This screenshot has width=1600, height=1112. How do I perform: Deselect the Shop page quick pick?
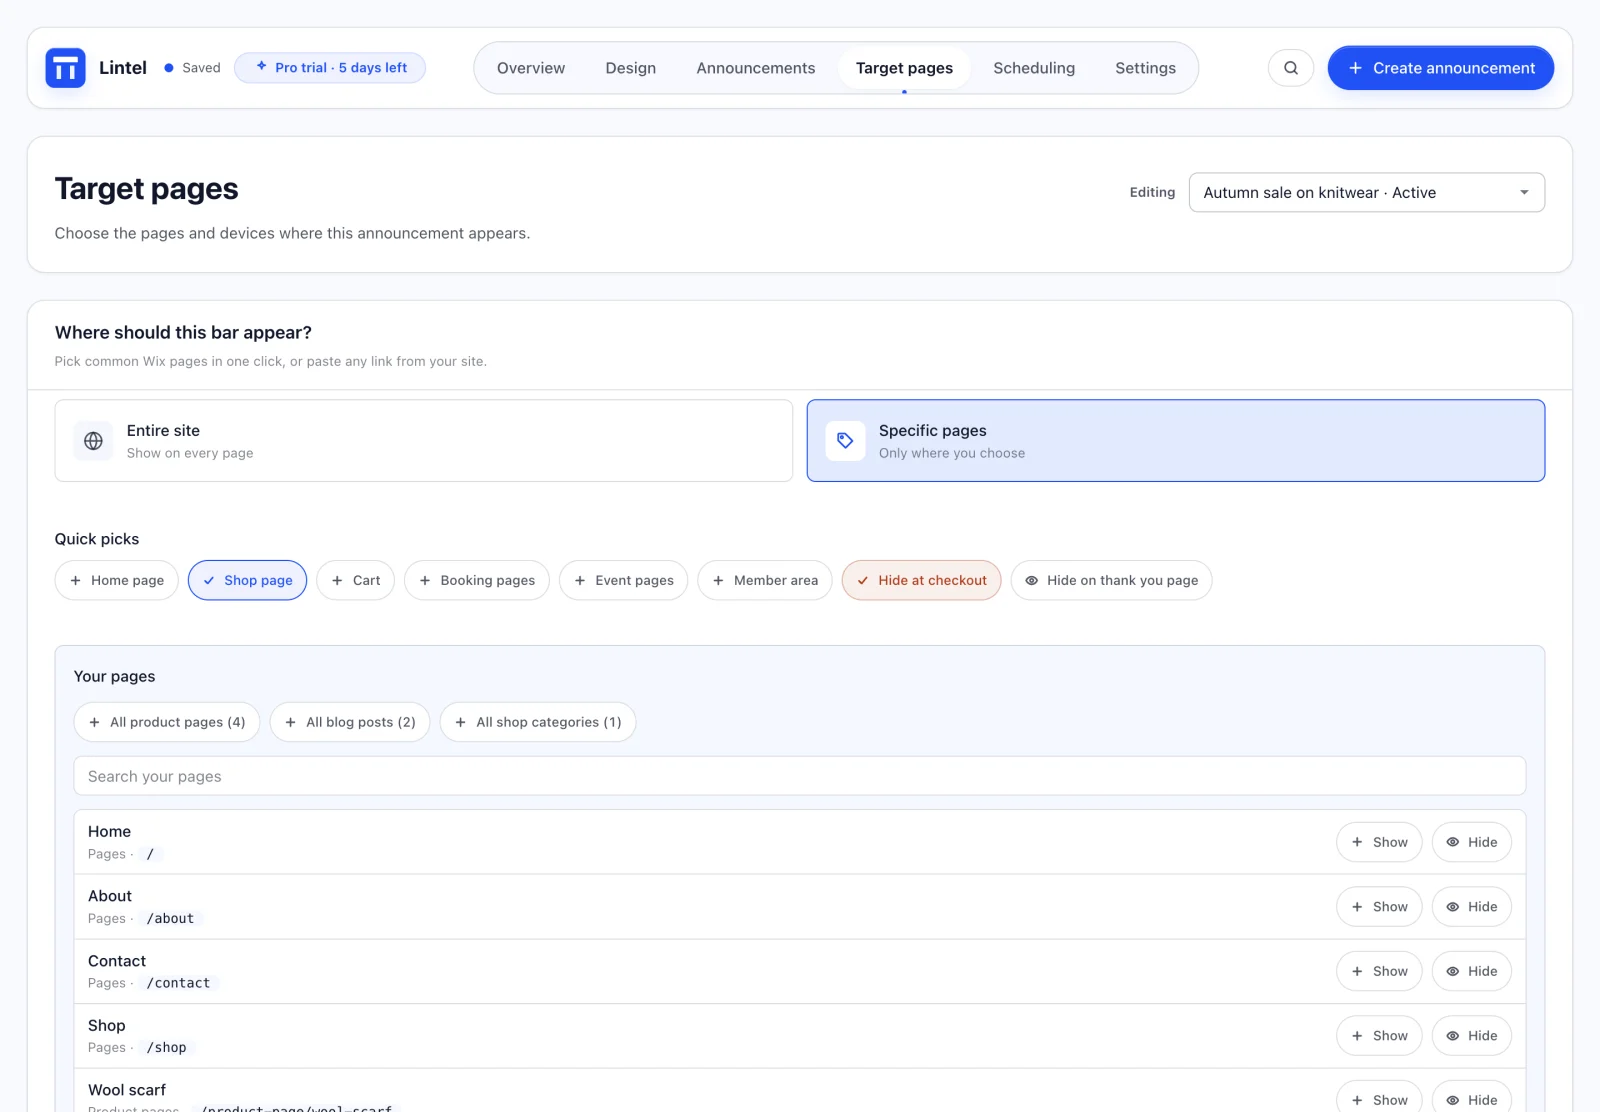click(x=247, y=580)
